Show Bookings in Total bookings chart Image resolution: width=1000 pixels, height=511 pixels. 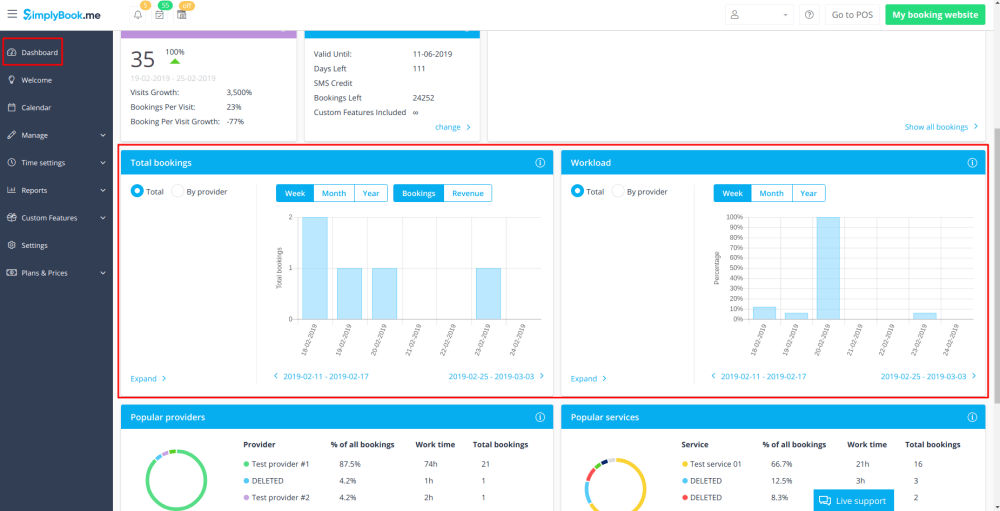(x=418, y=193)
